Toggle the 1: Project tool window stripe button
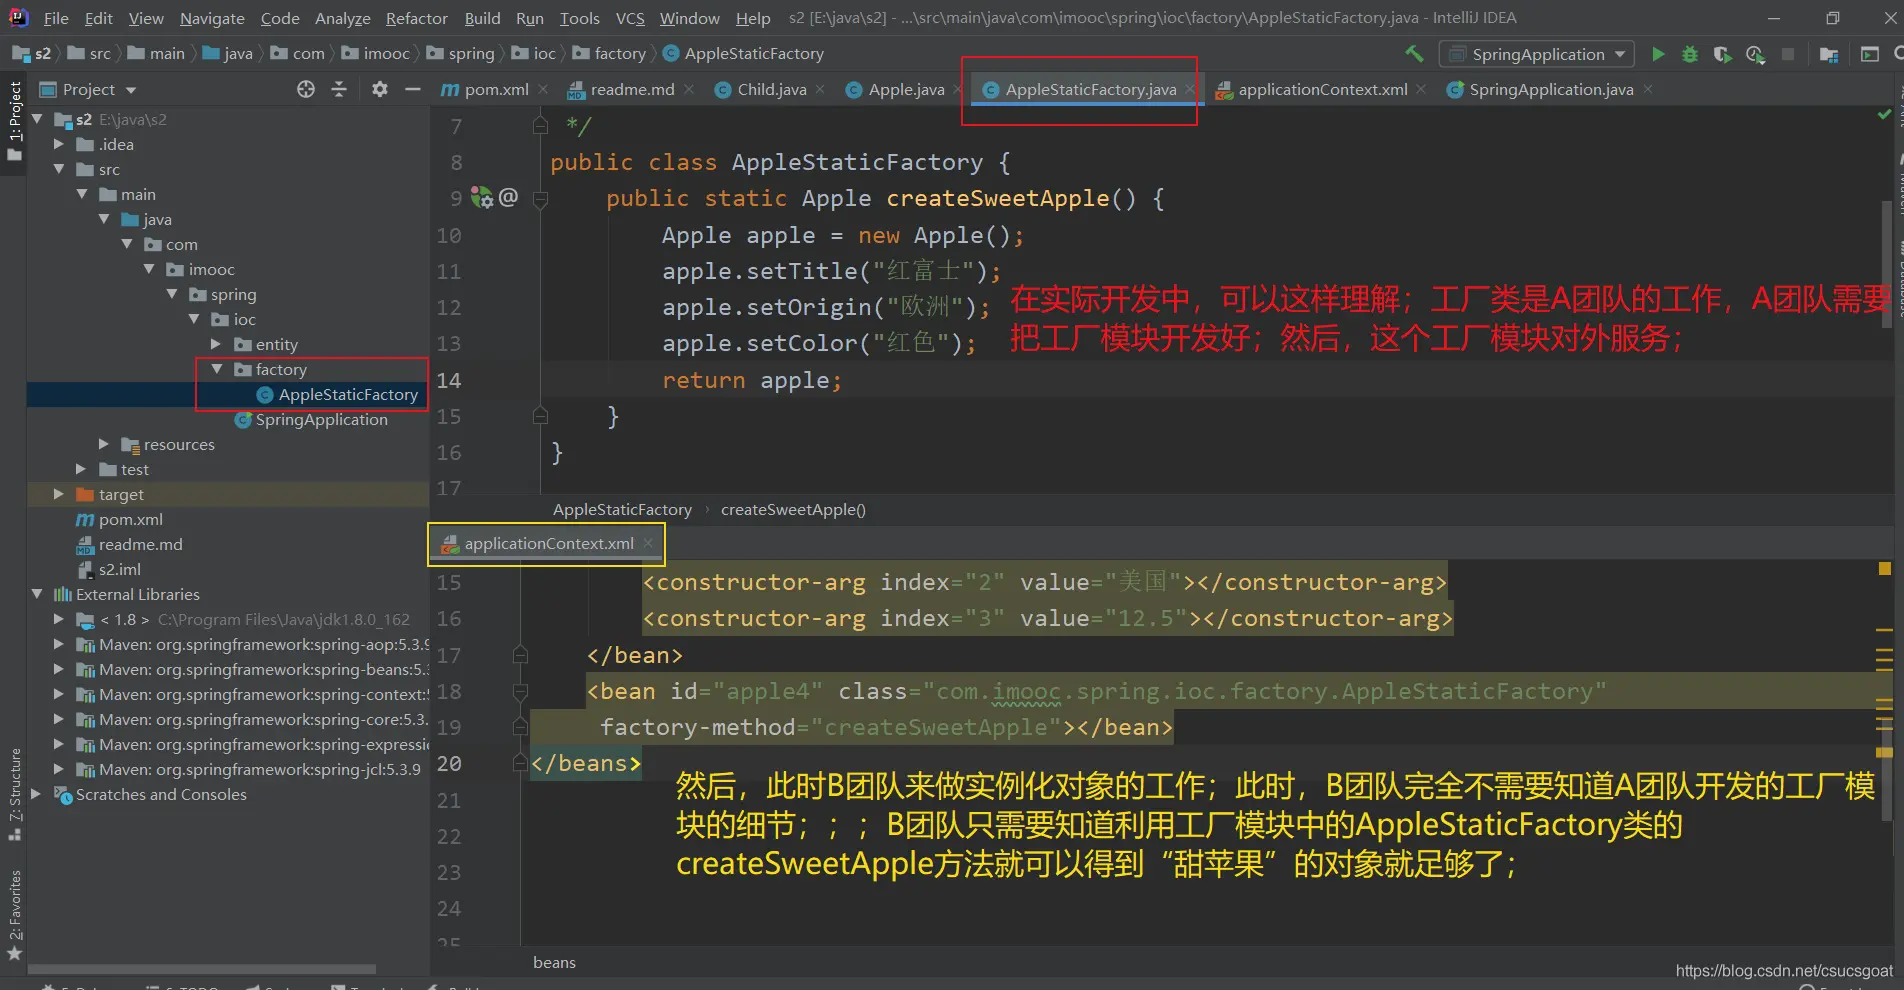1904x990 pixels. [x=14, y=120]
